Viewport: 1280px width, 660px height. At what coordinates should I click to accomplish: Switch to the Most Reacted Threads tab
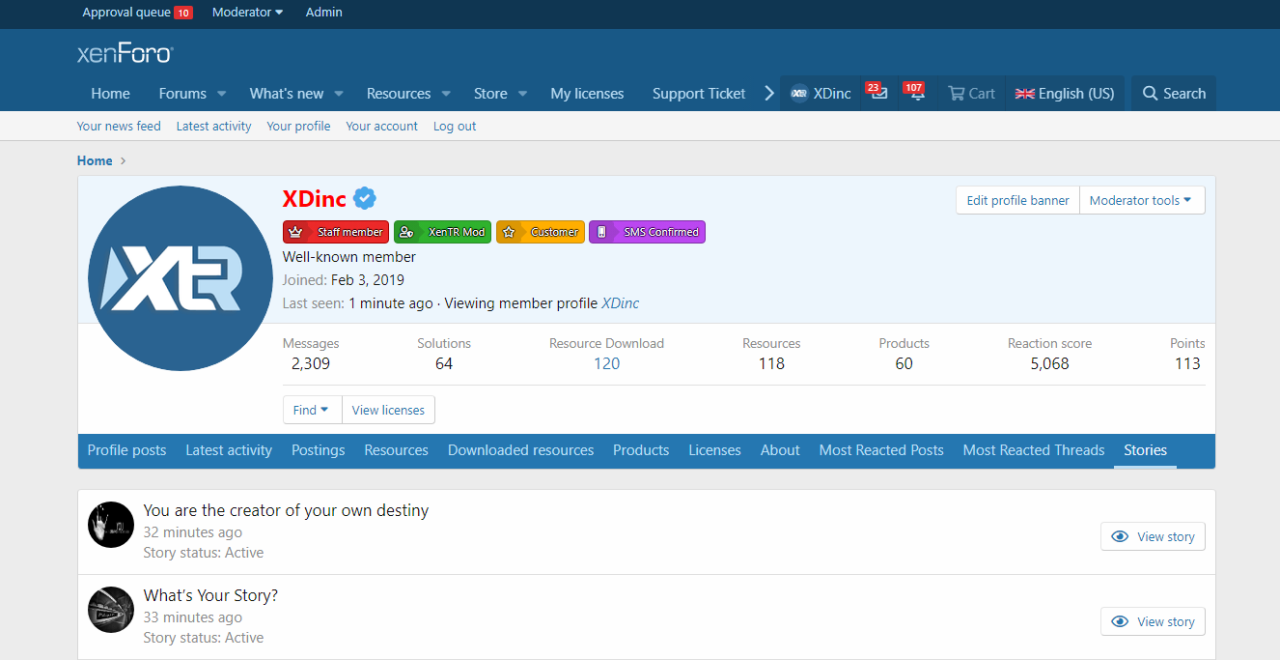1034,450
